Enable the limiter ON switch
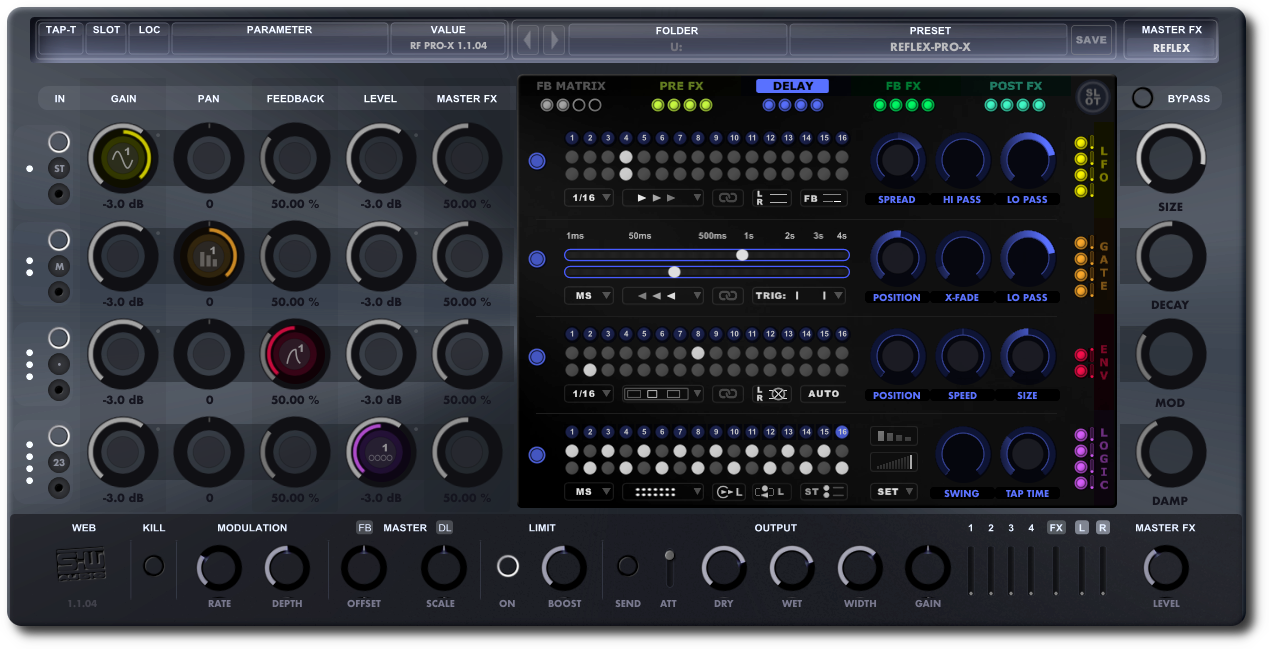Viewport: 1269px width, 649px height. pyautogui.click(x=507, y=564)
